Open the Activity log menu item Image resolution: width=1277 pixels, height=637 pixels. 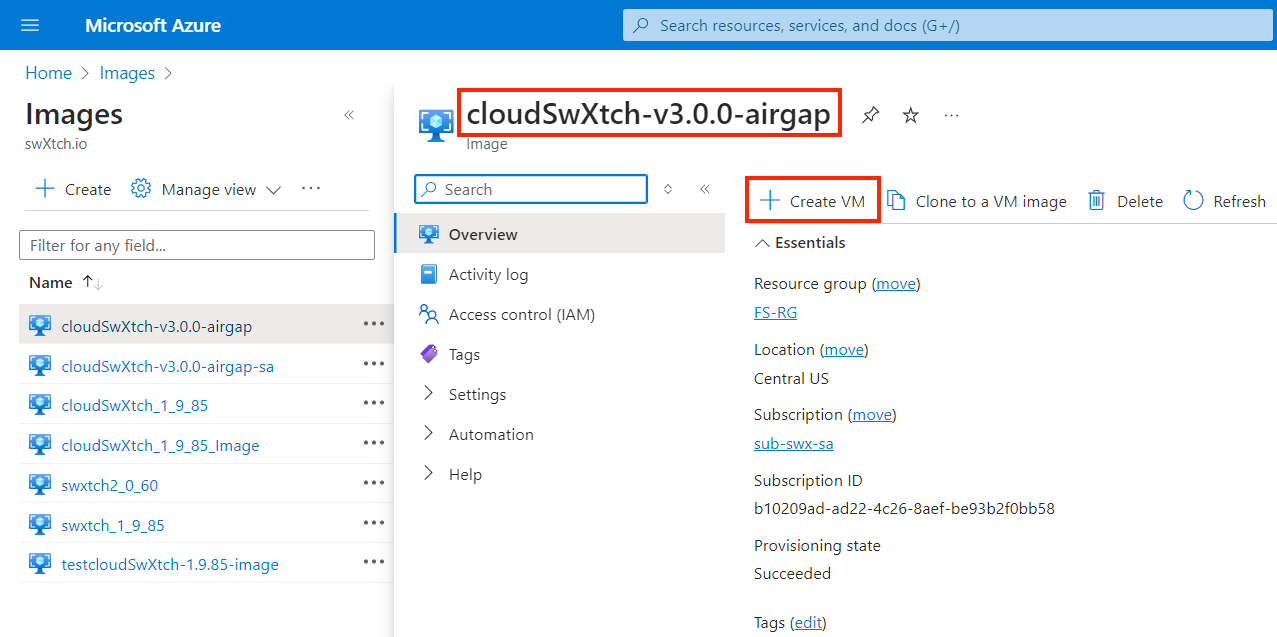[488, 275]
